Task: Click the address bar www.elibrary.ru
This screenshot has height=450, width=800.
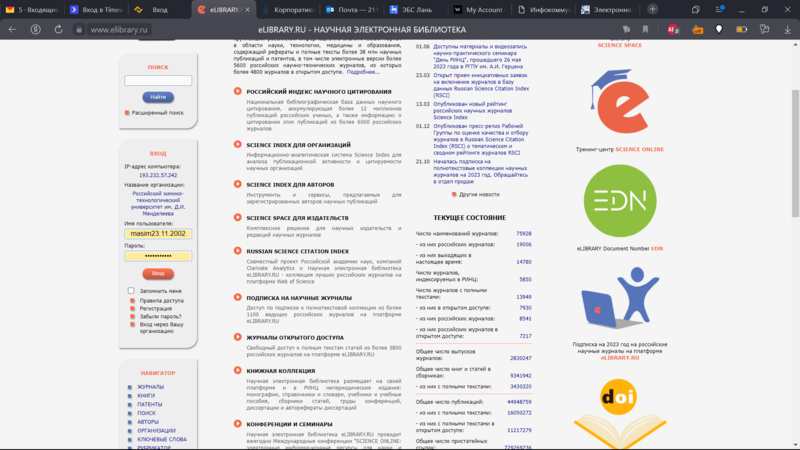Action: coord(119,30)
